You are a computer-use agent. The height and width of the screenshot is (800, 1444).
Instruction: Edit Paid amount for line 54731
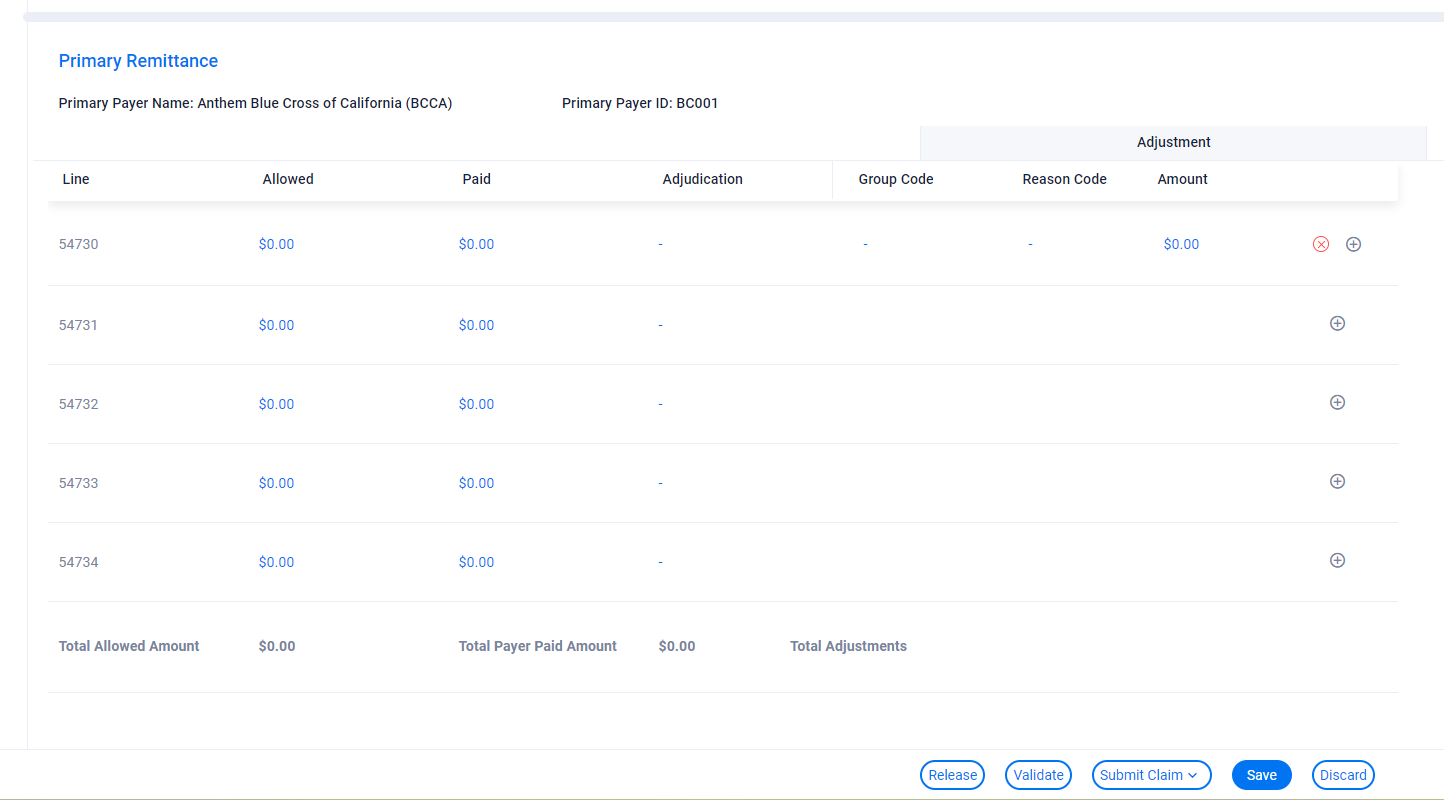pyautogui.click(x=476, y=325)
